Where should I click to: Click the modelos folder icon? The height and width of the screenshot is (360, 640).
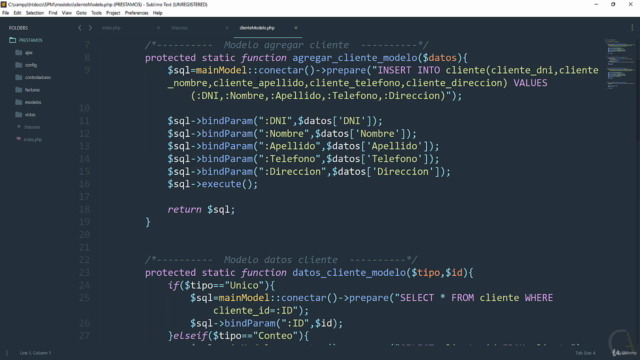pyautogui.click(x=18, y=102)
